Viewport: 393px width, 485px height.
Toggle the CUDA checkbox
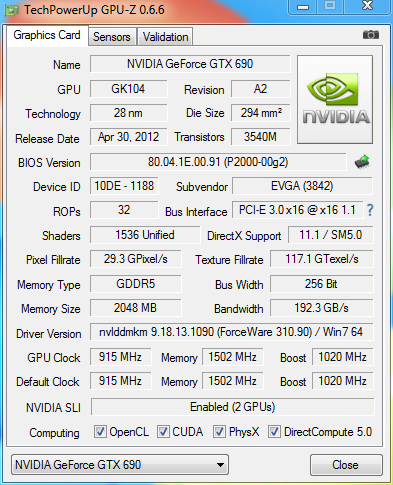(x=163, y=432)
